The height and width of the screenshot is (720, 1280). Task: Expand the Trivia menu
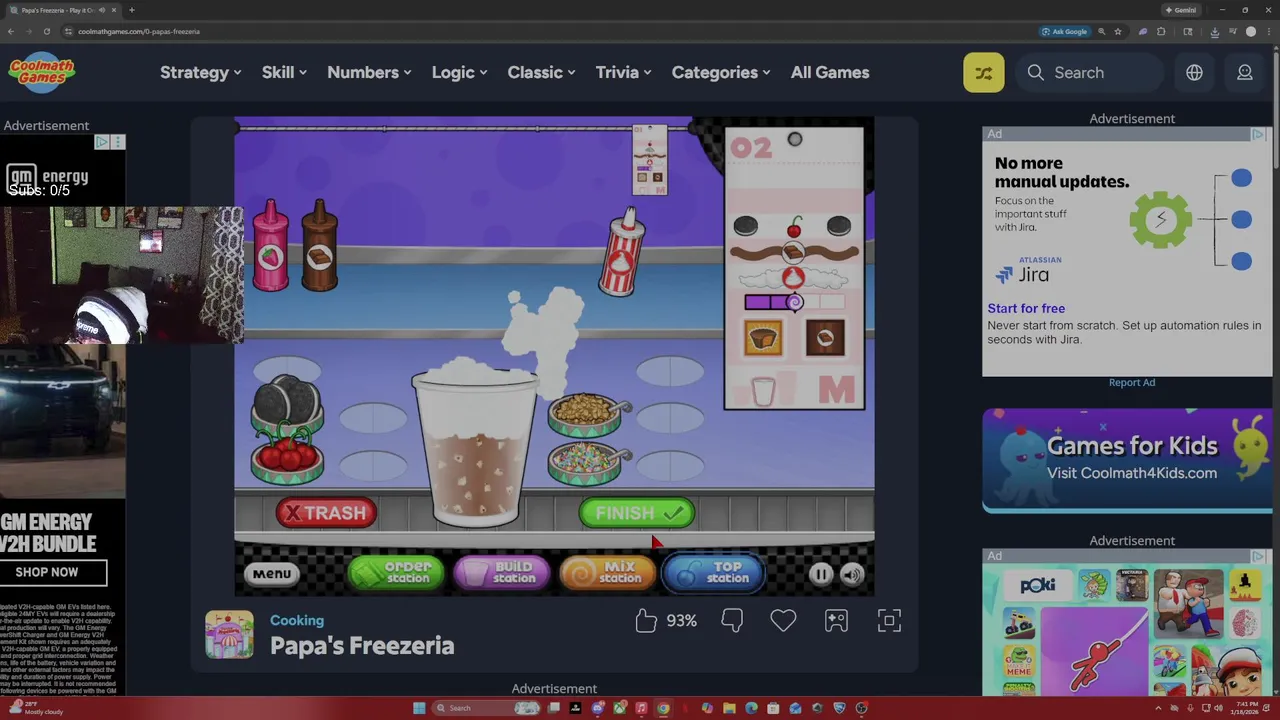pyautogui.click(x=623, y=72)
